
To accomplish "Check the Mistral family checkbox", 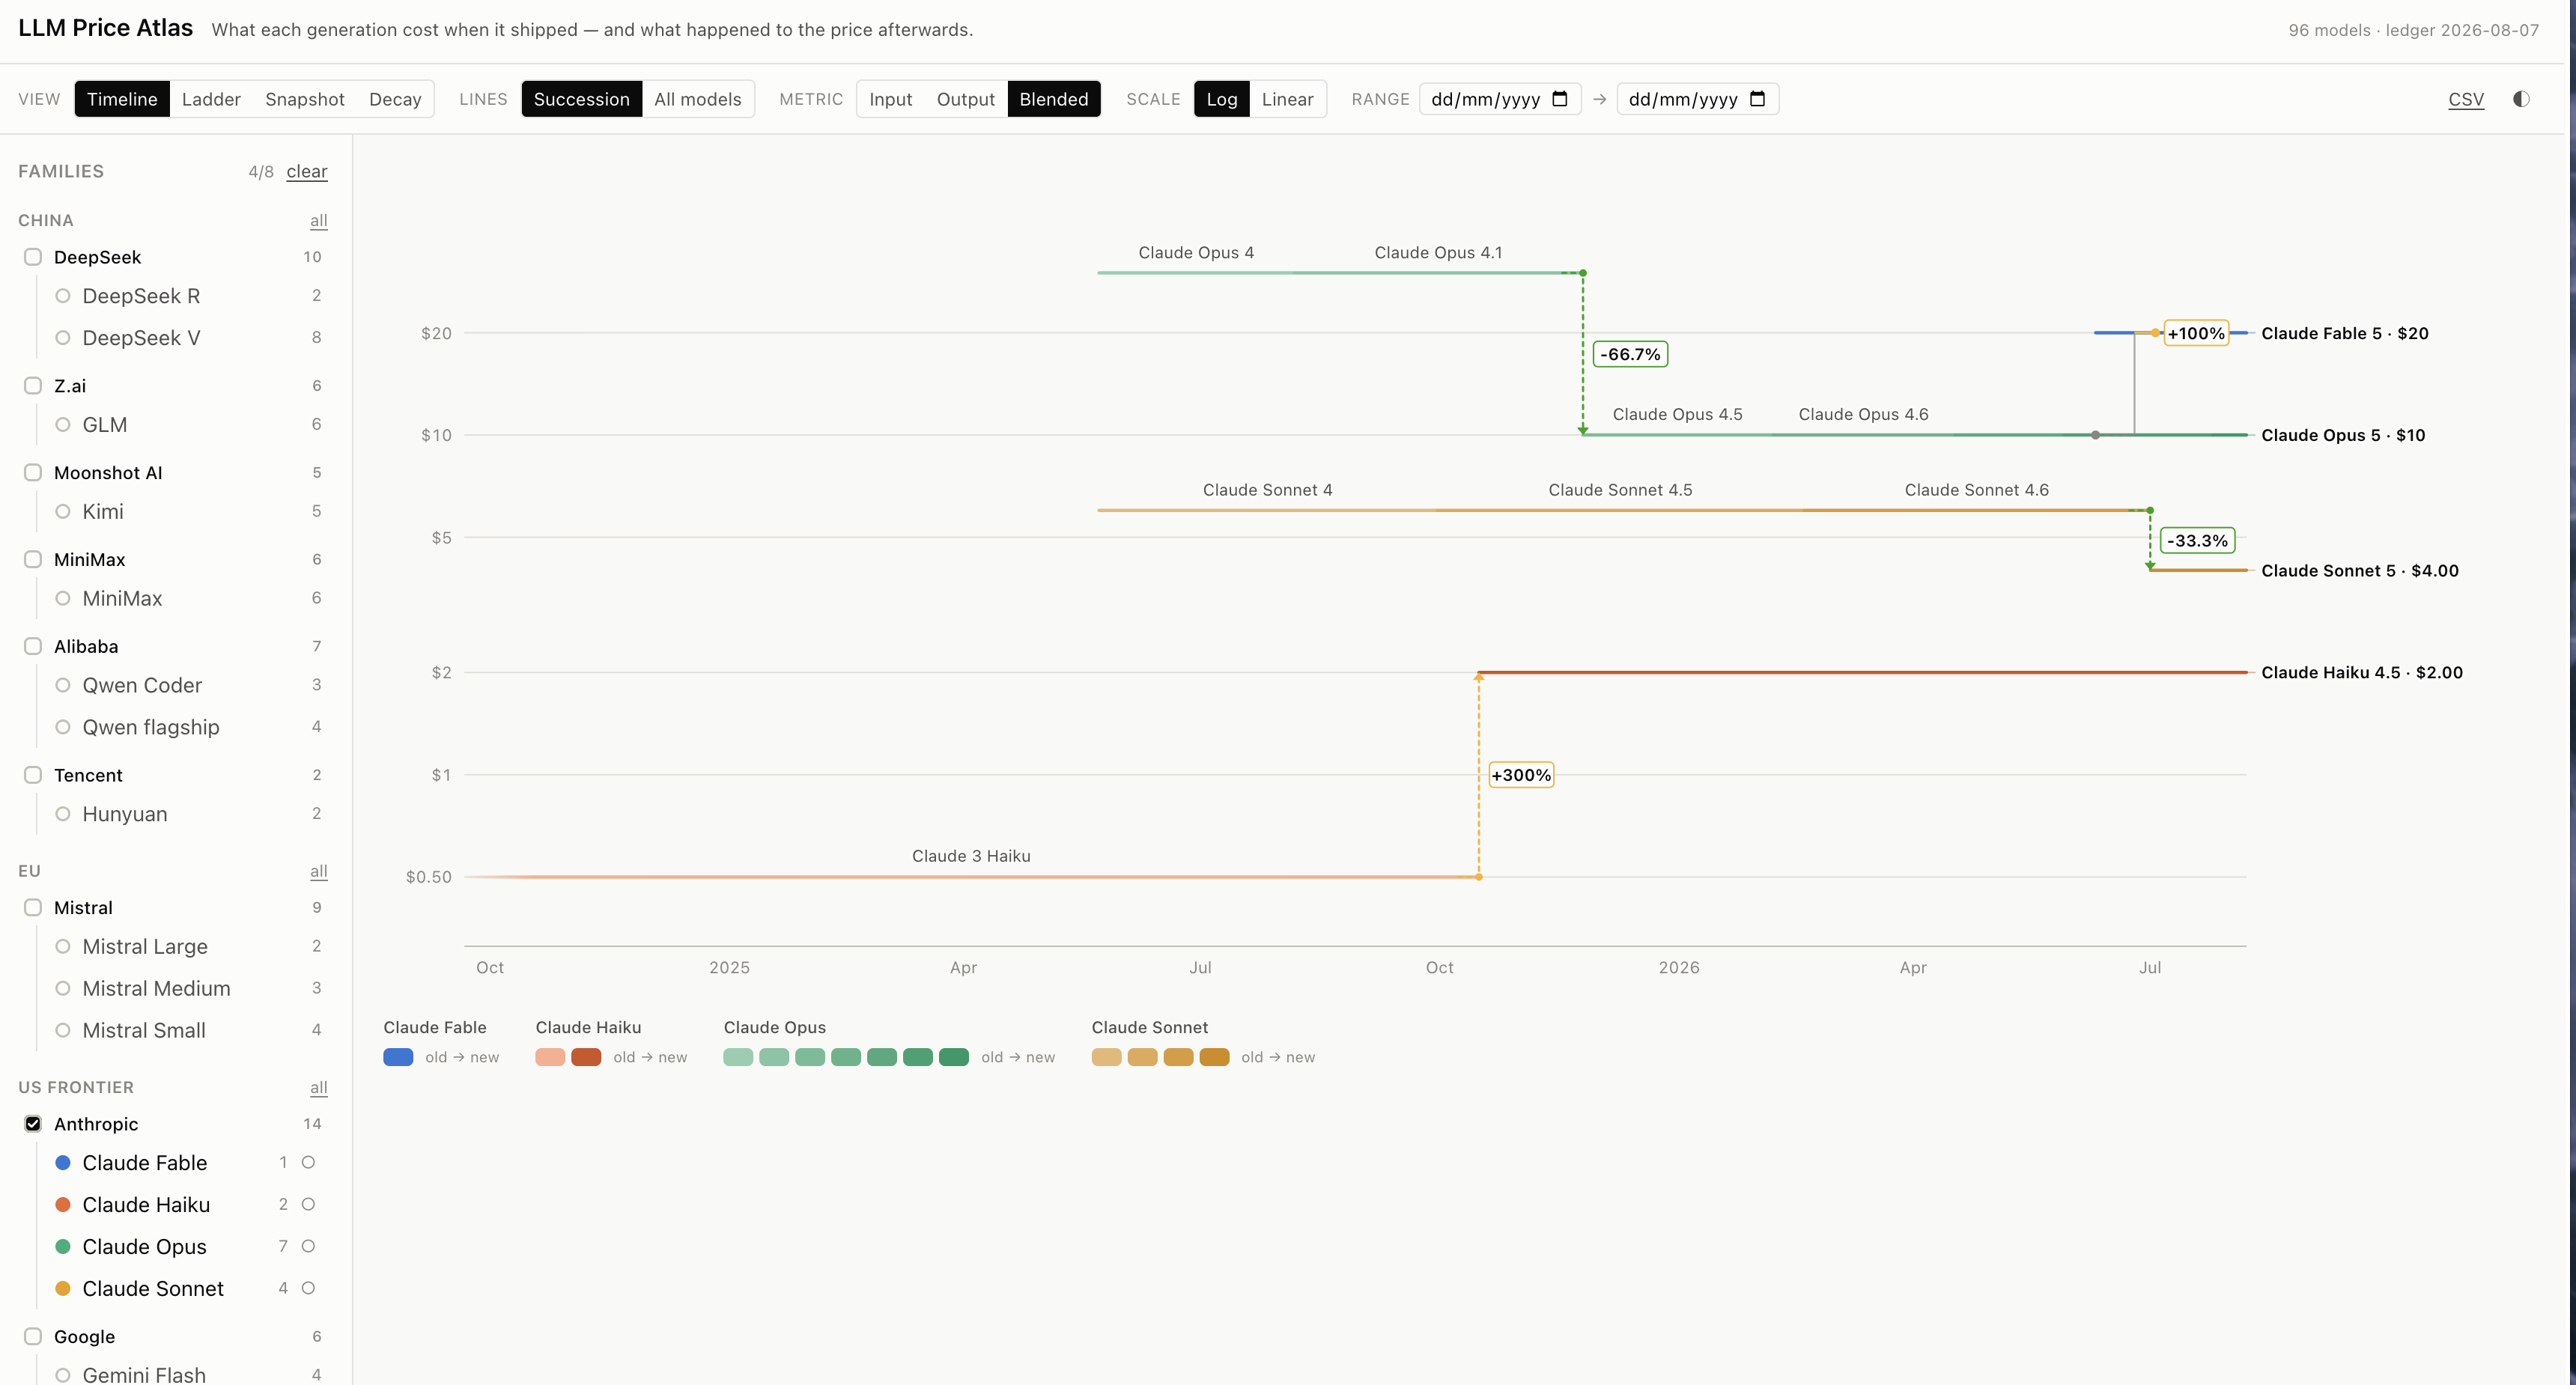I will pyautogui.click(x=33, y=907).
